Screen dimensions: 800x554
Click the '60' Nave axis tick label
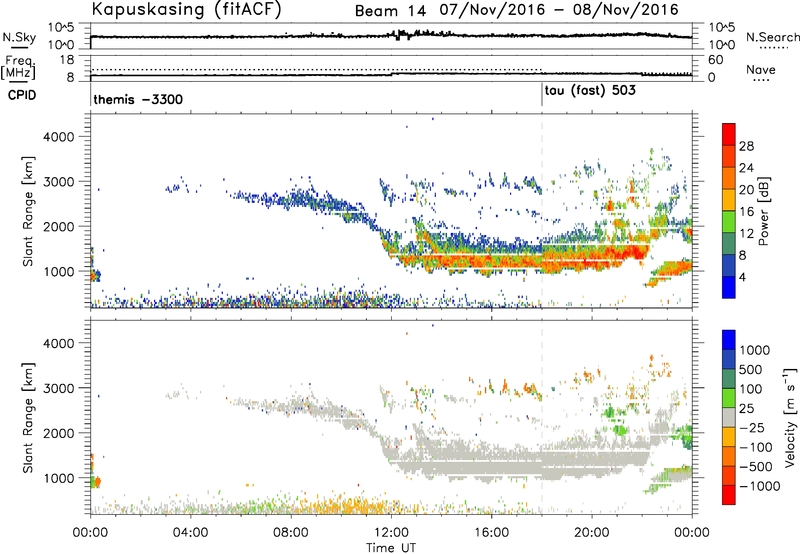click(715, 60)
